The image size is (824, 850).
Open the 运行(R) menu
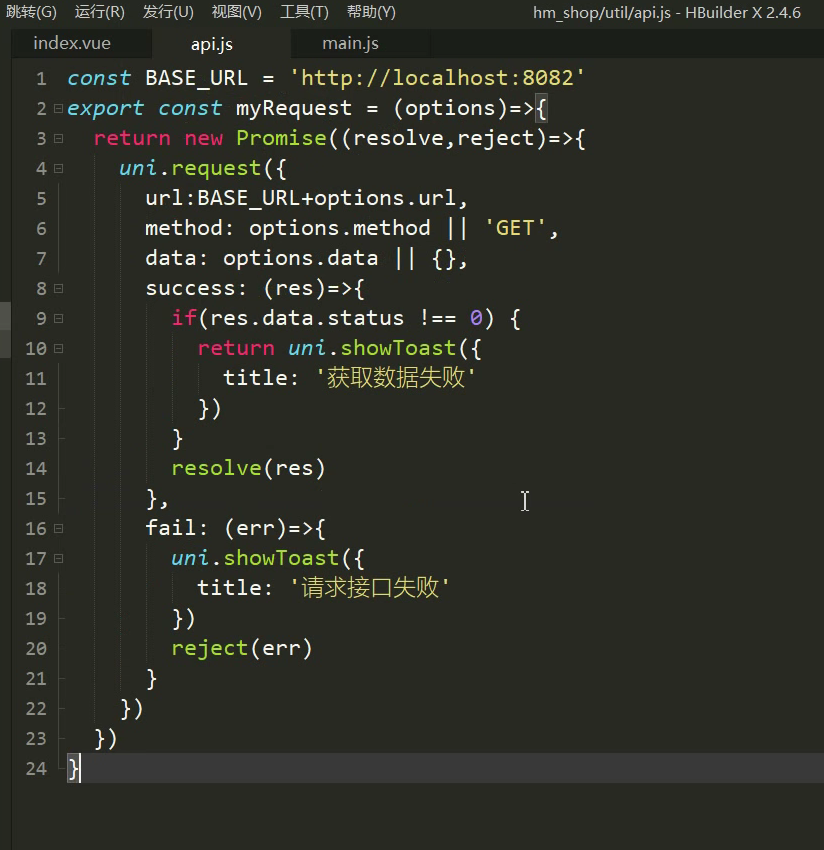98,12
